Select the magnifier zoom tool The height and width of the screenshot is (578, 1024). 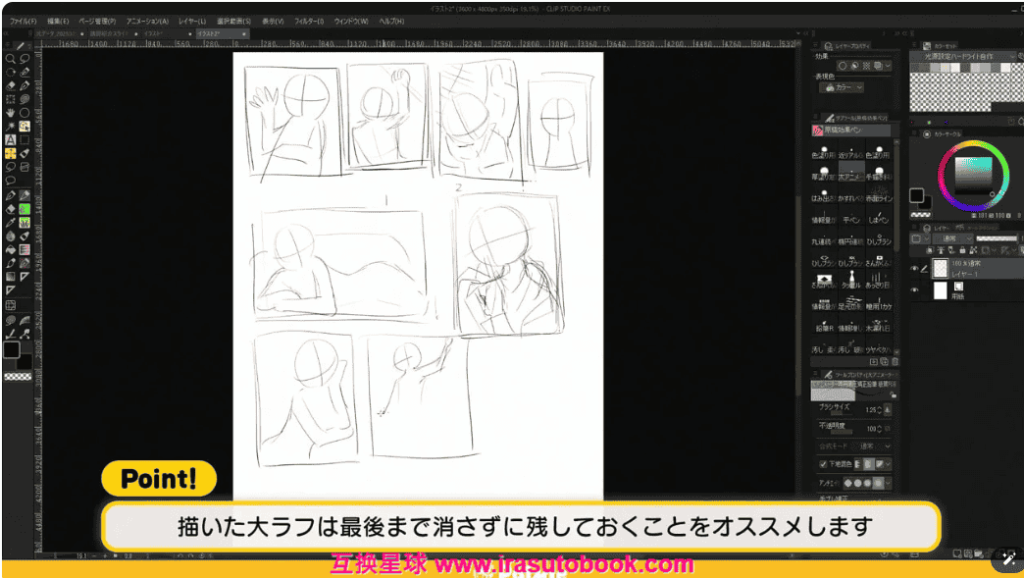click(10, 58)
